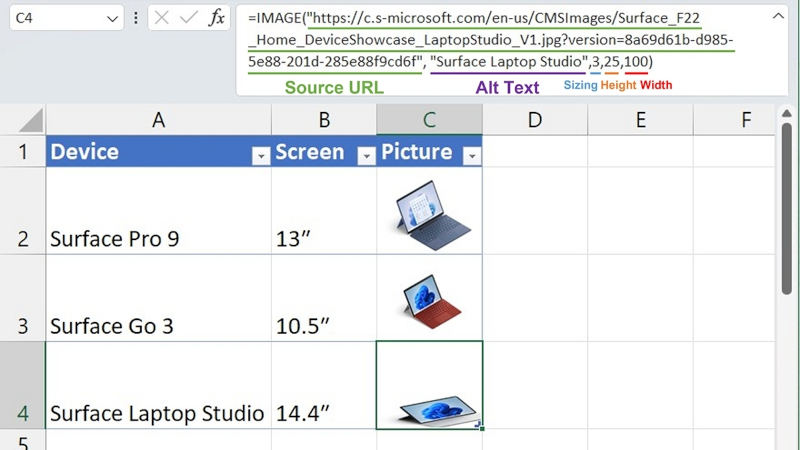This screenshot has height=450, width=800.
Task: Select column A header
Action: (x=159, y=120)
